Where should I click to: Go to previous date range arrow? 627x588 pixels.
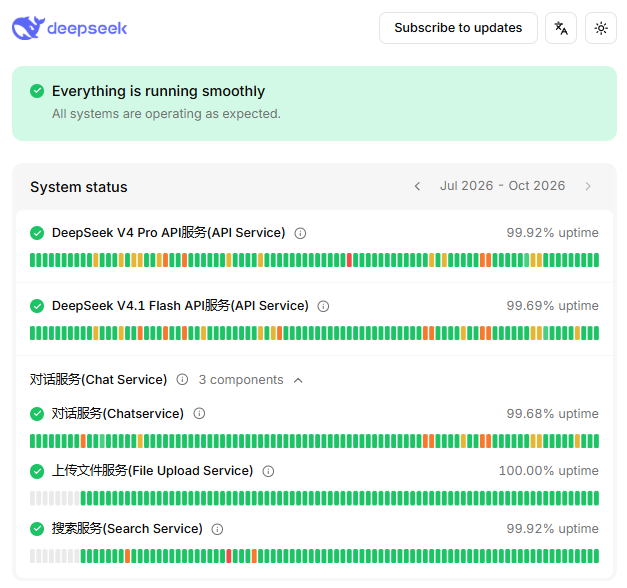point(417,186)
